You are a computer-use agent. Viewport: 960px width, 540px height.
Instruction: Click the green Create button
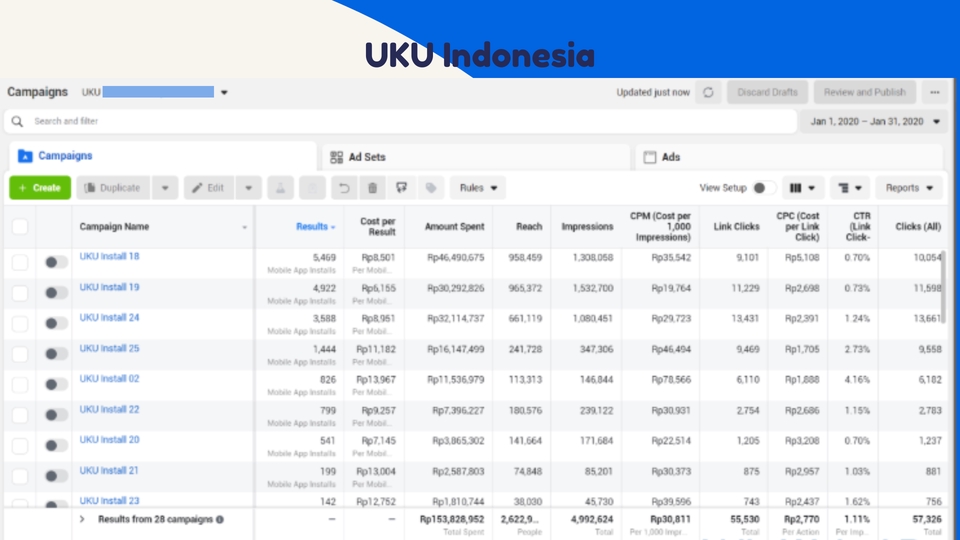click(40, 188)
